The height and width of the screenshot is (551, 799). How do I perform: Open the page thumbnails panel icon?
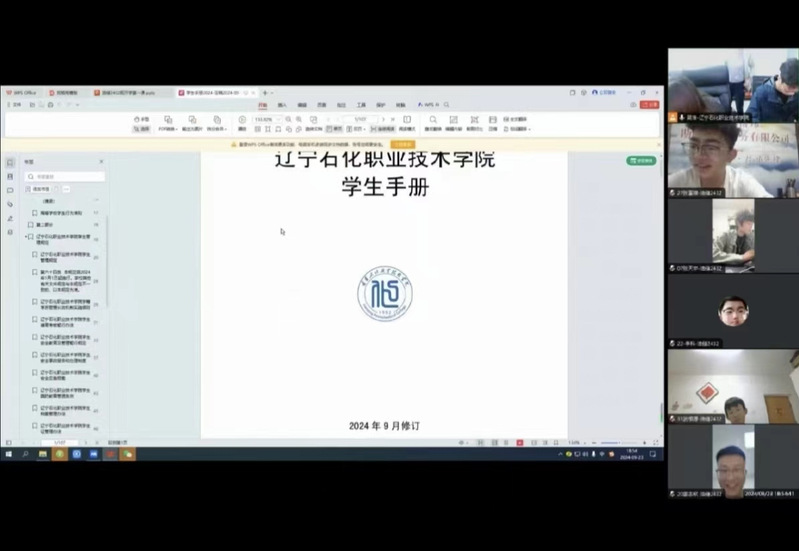tap(10, 176)
